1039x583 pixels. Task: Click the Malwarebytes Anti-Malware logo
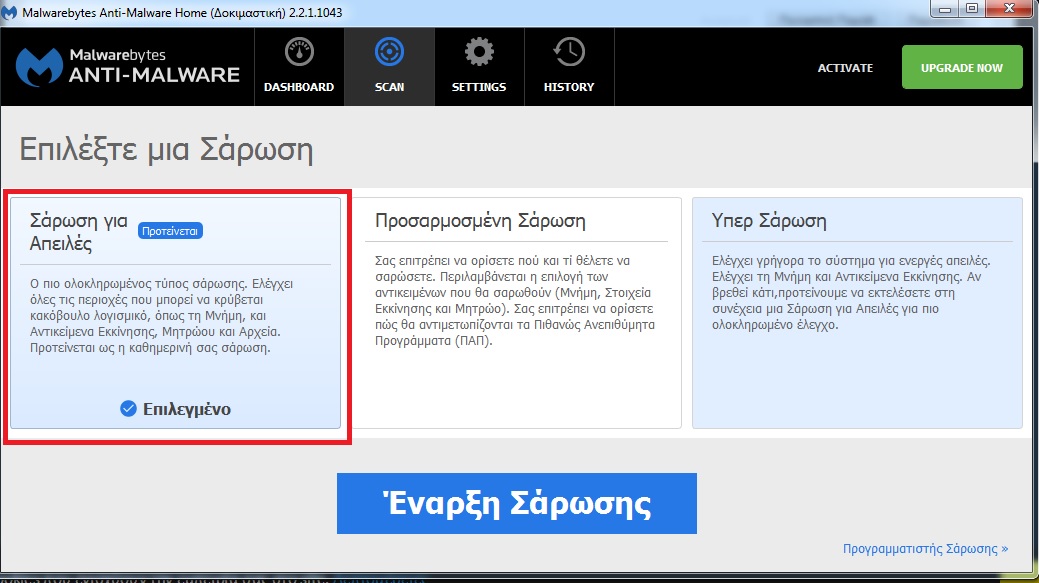point(127,67)
